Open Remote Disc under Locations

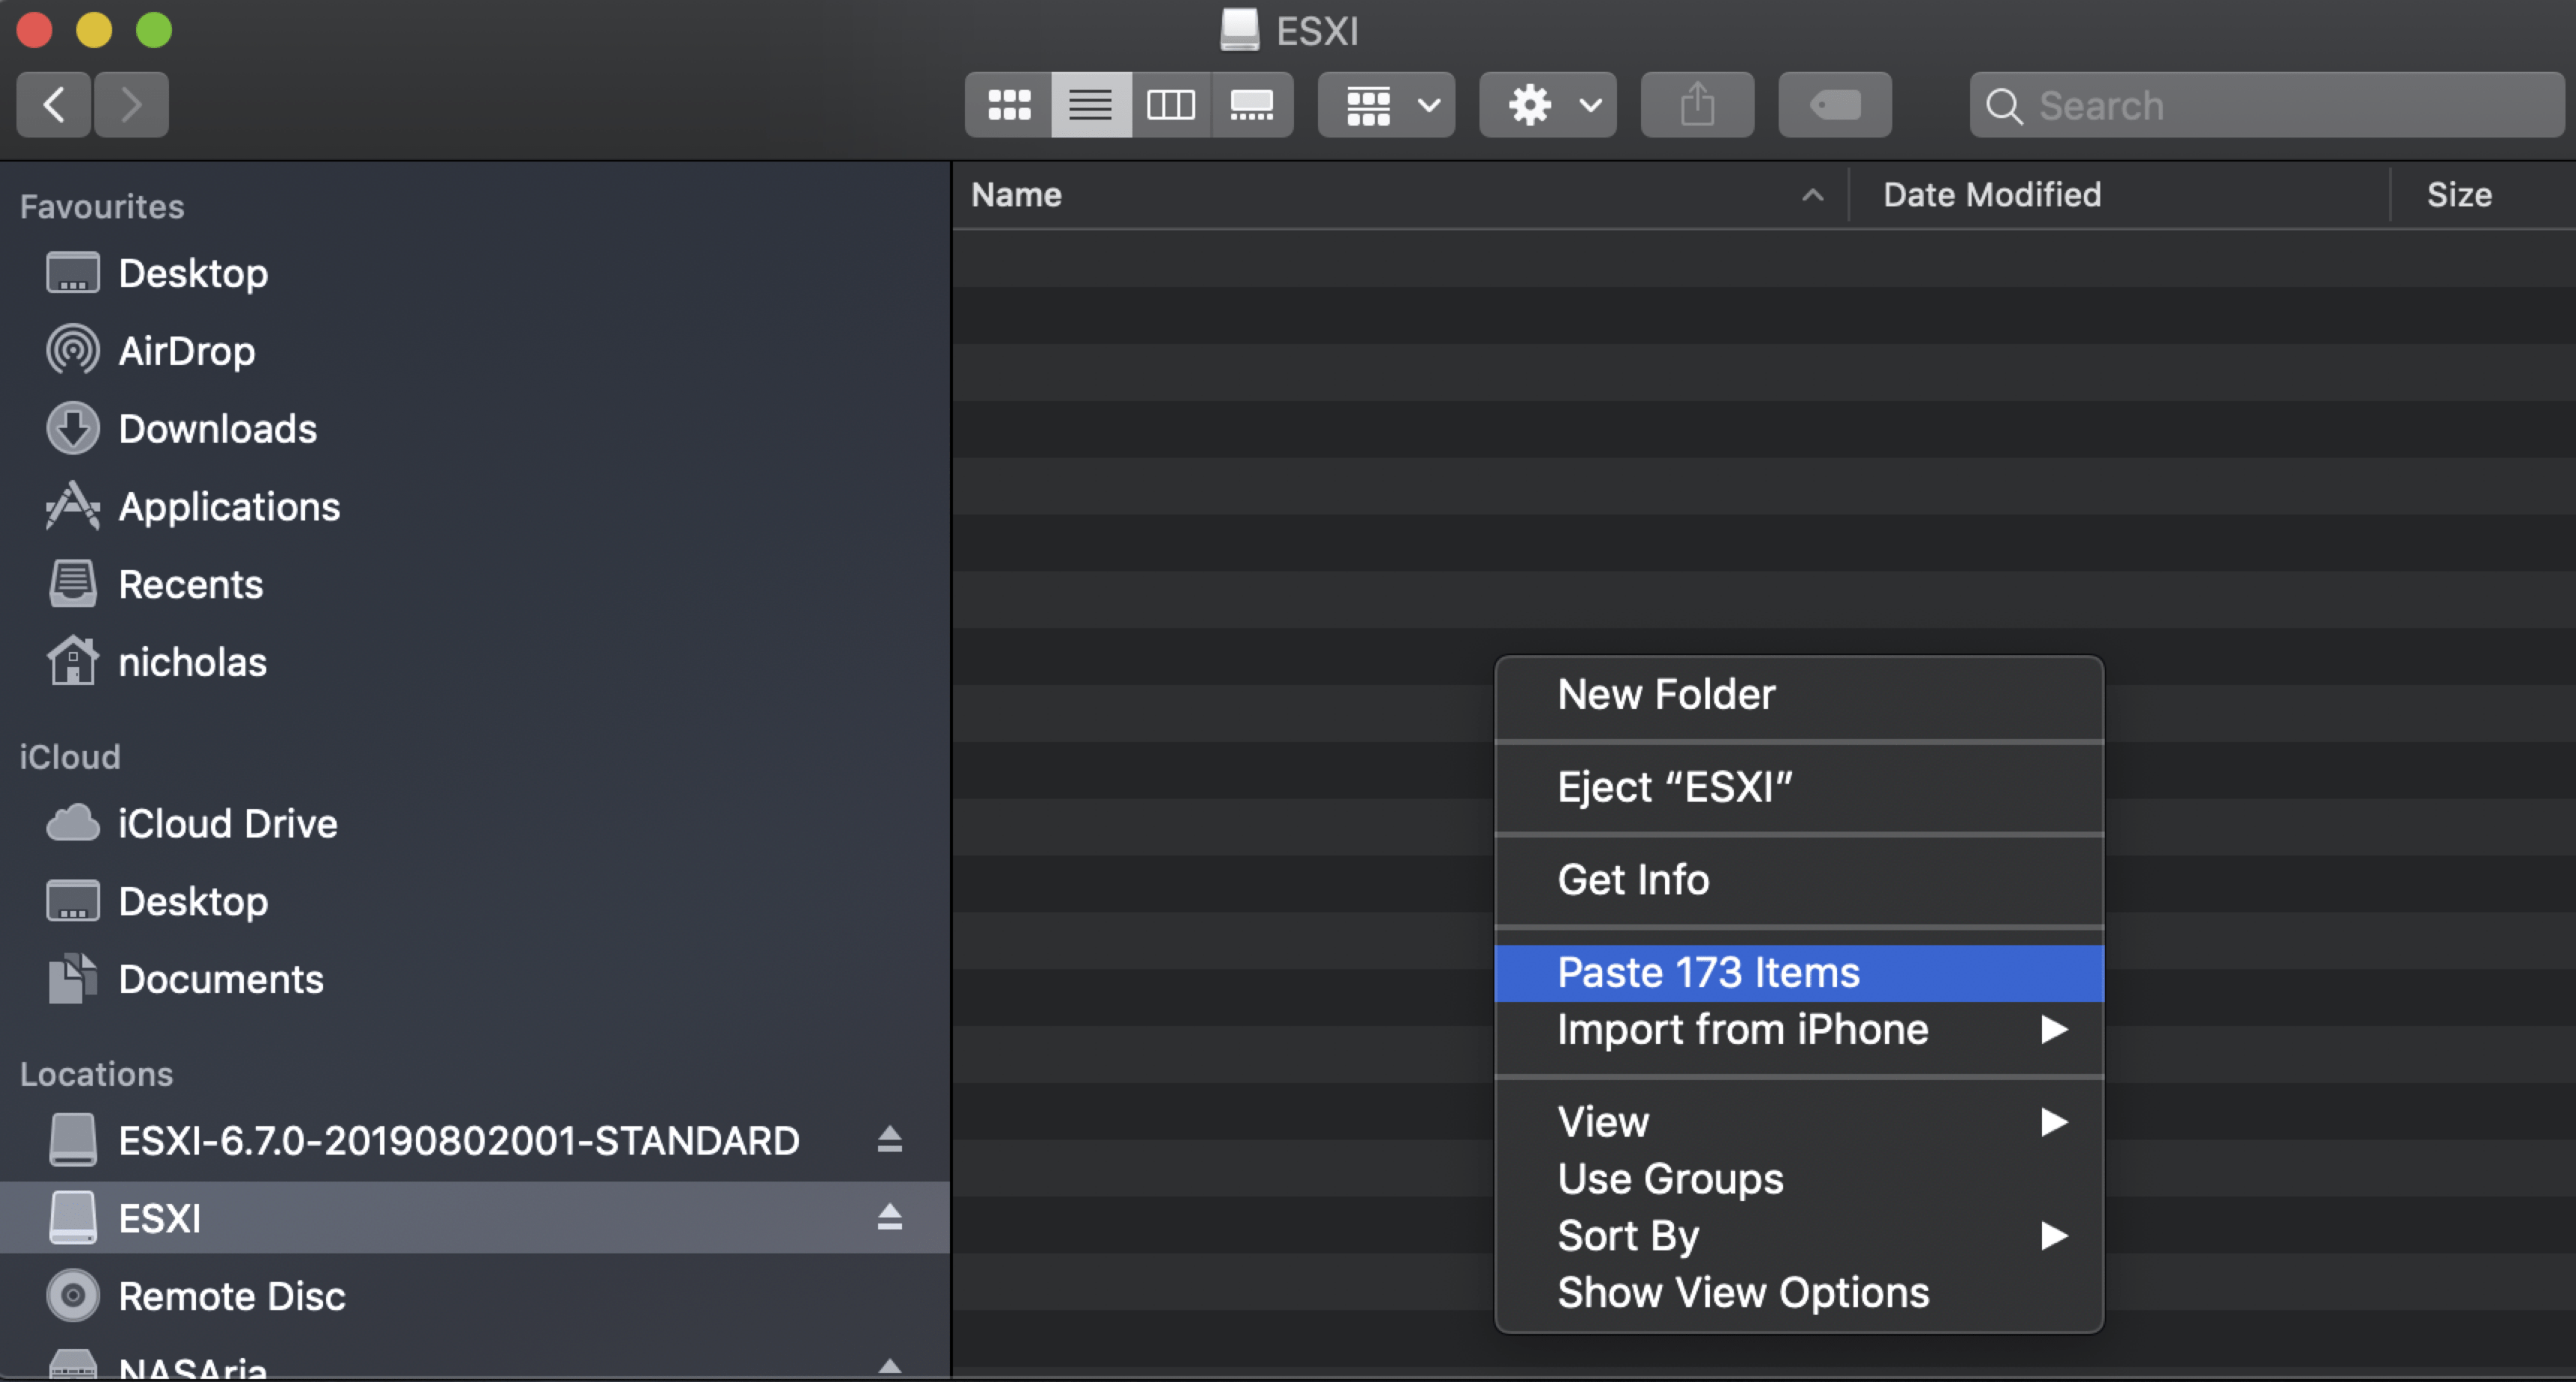pos(231,1296)
